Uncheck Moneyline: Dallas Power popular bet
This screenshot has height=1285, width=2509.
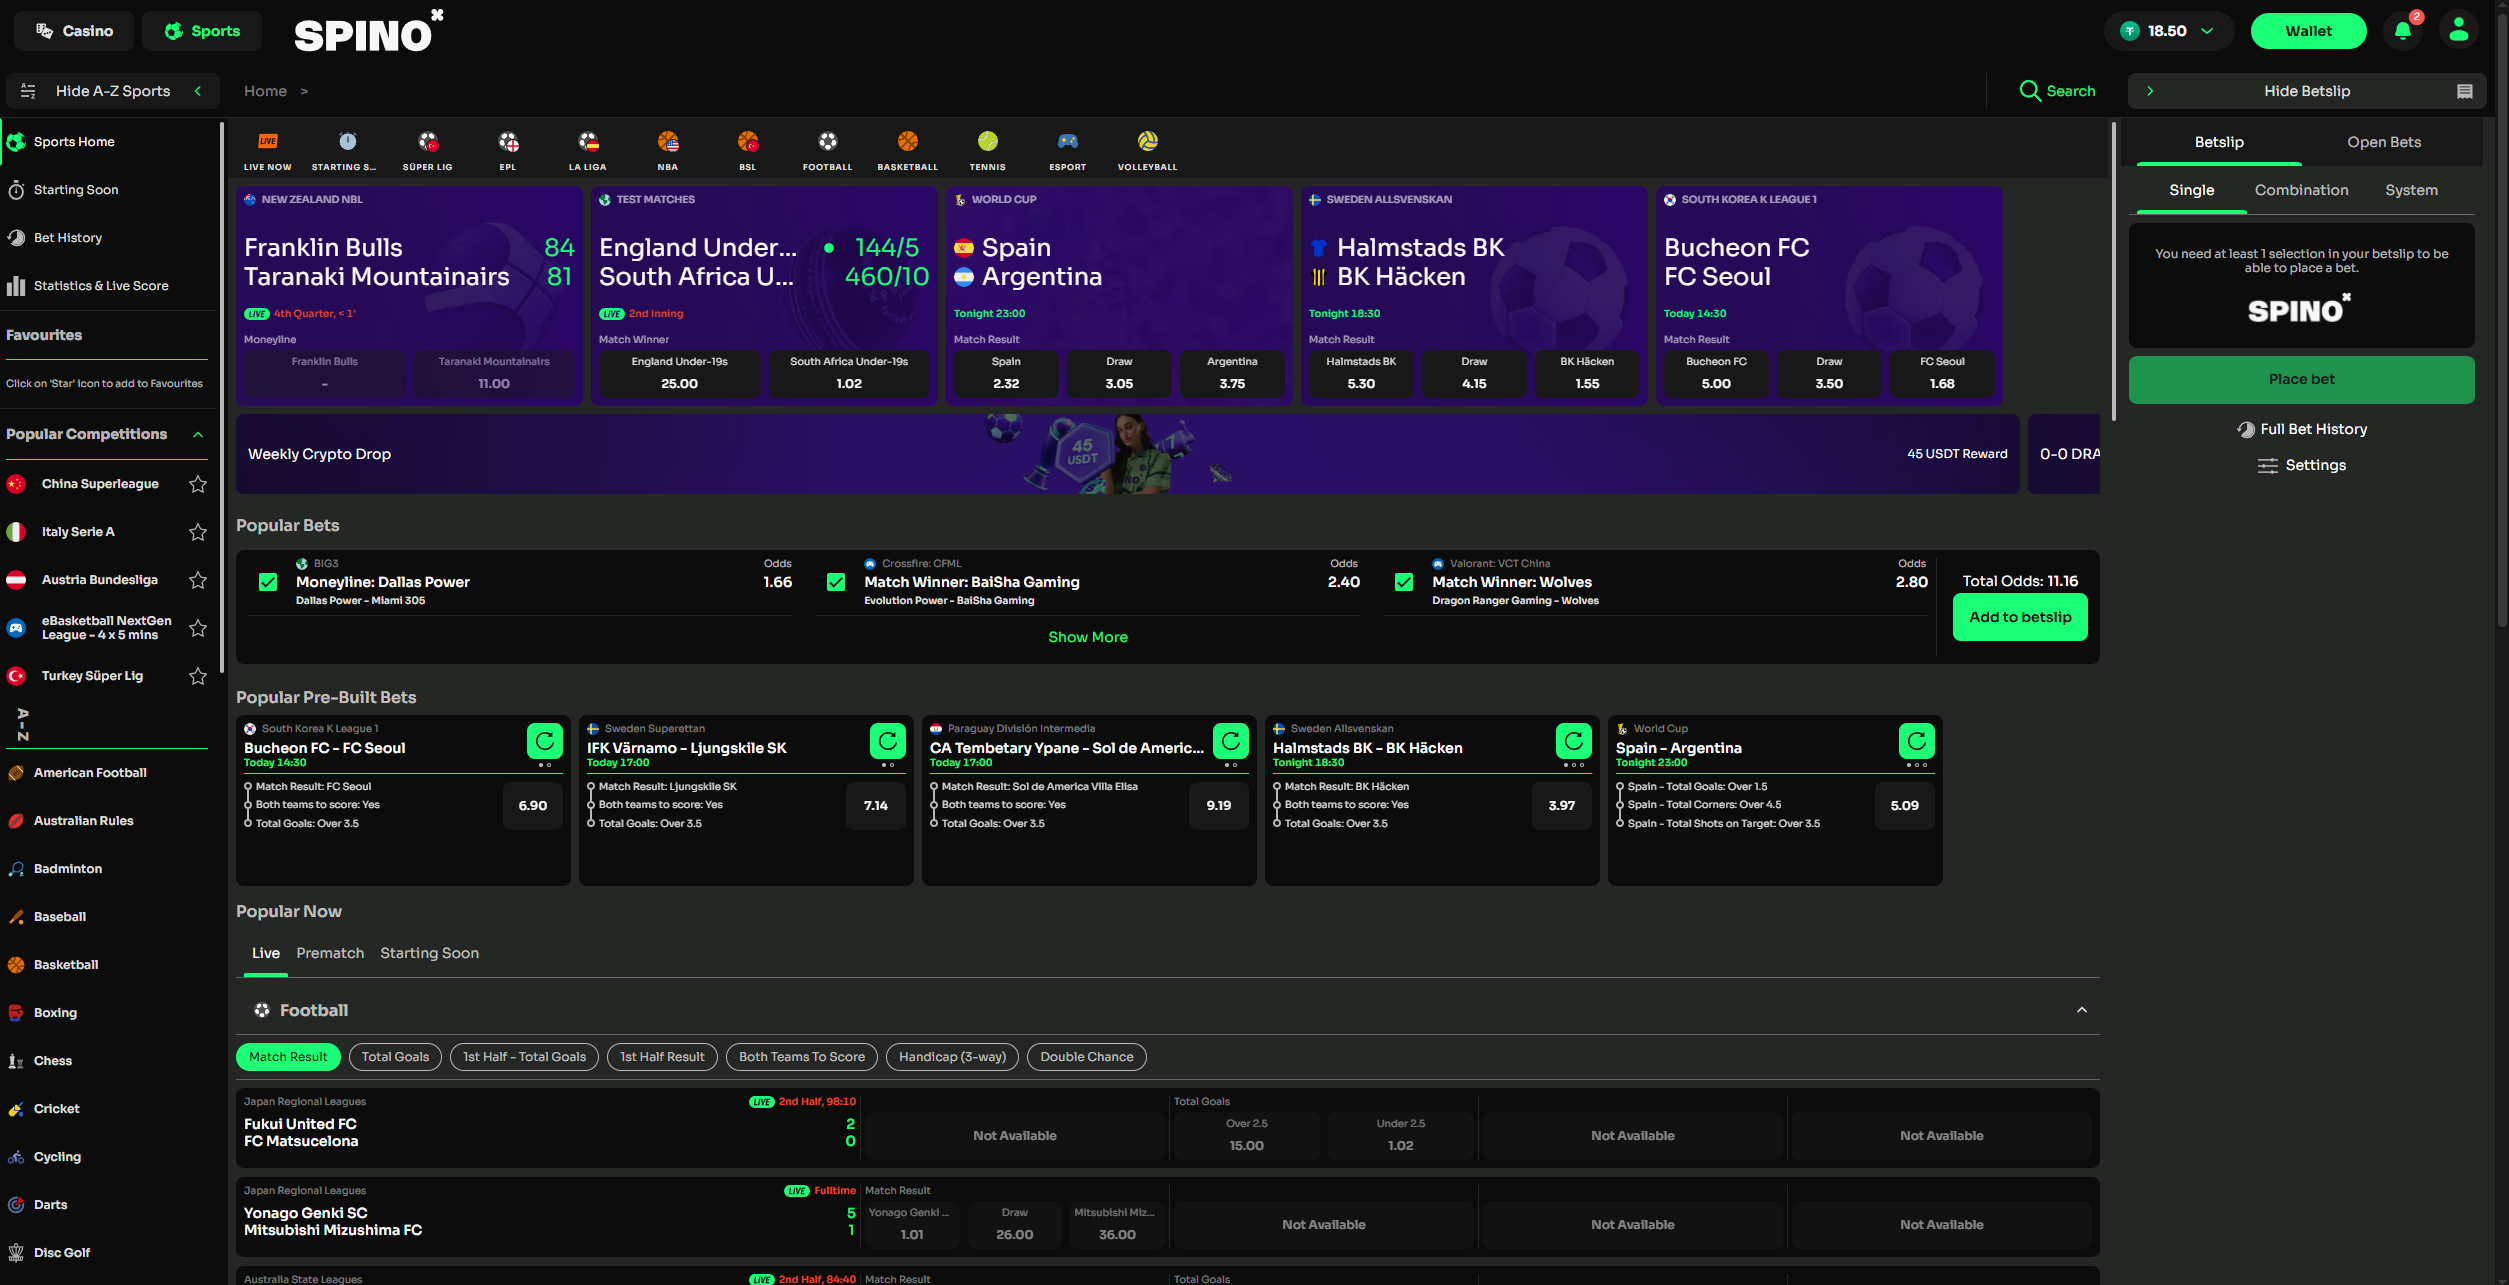coord(268,582)
